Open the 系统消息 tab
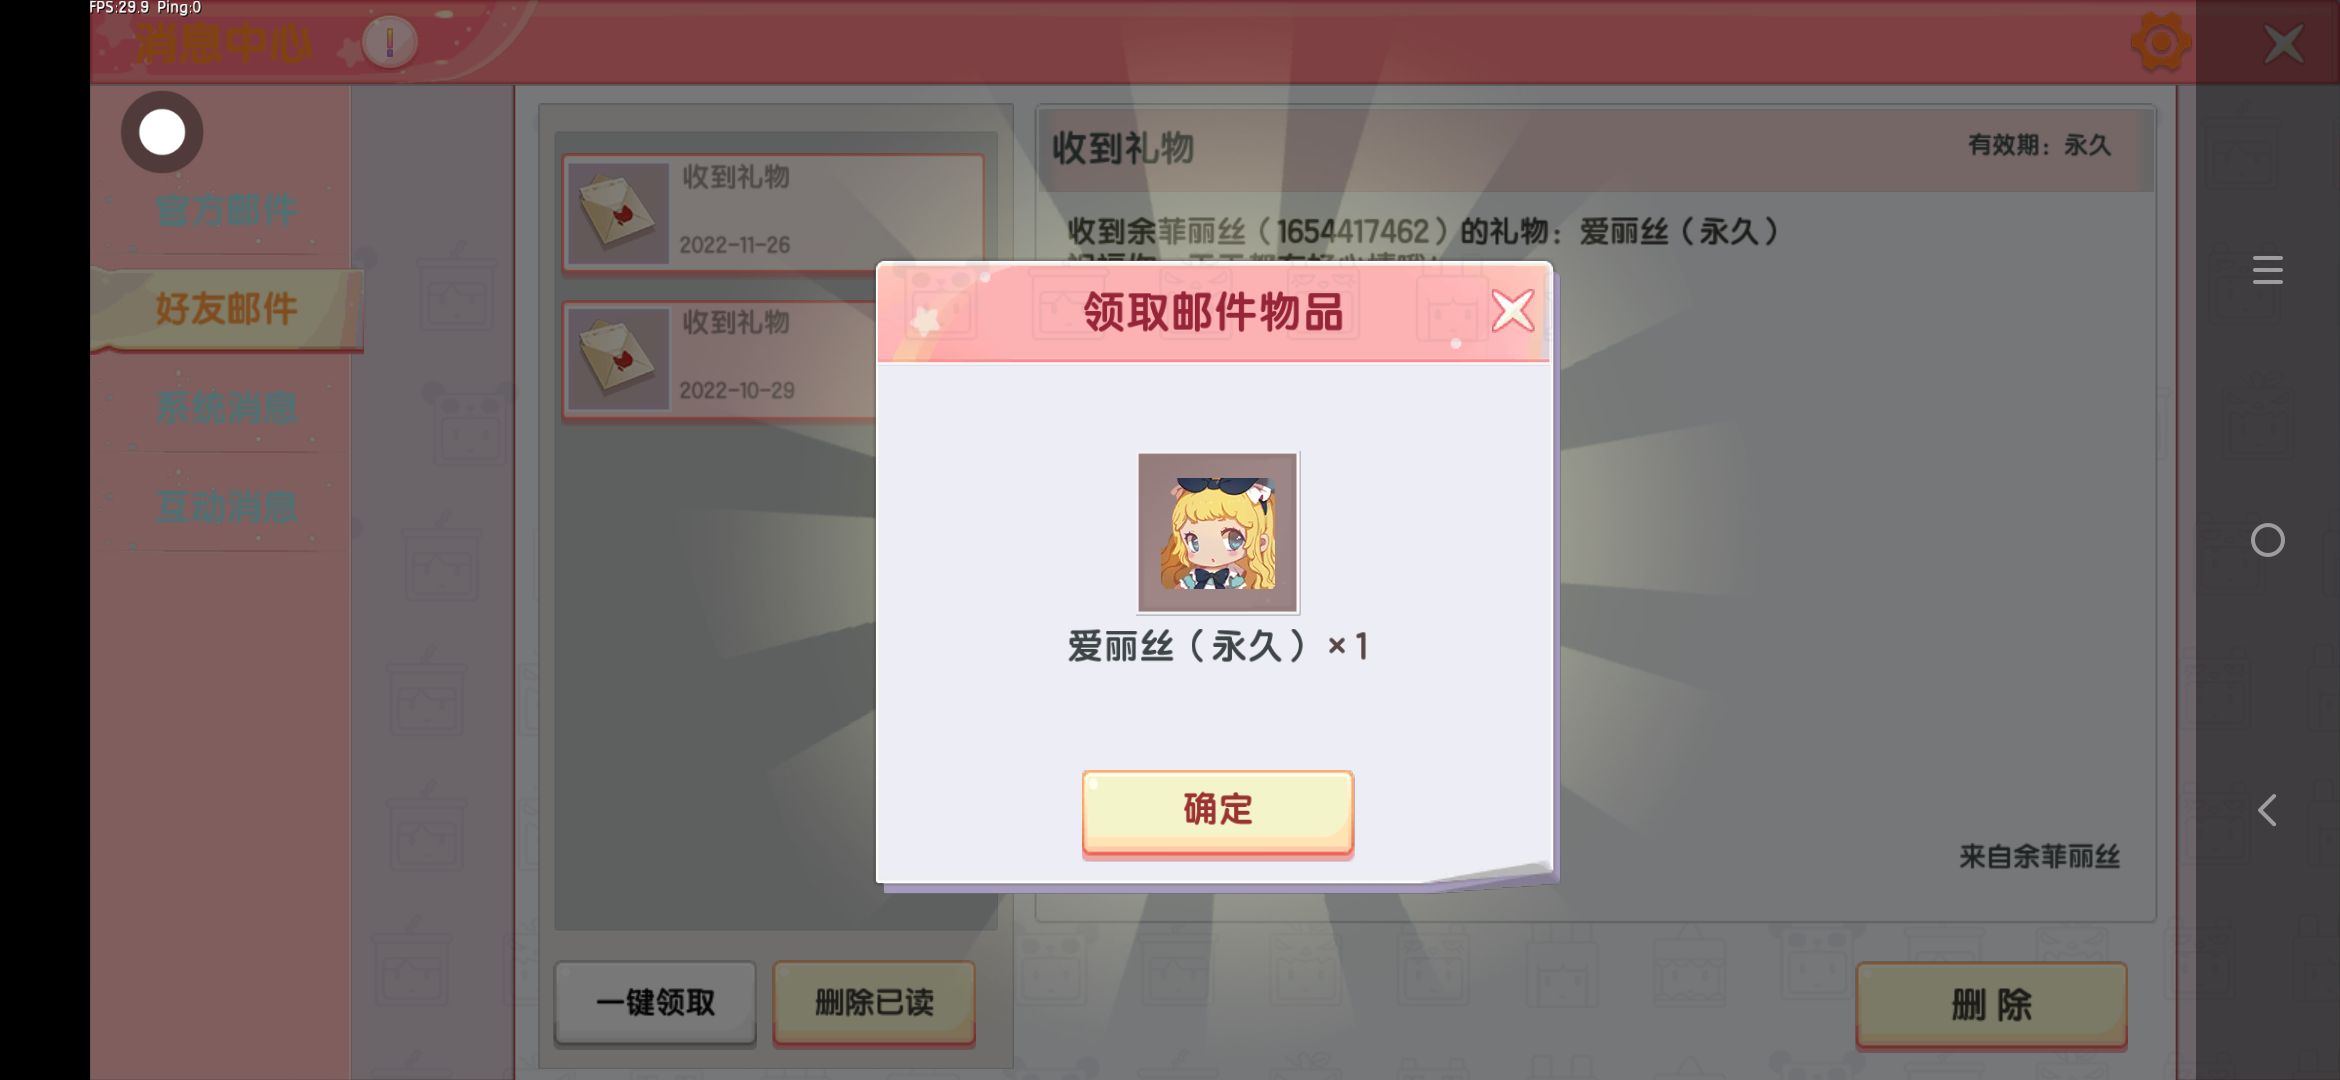Image resolution: width=2340 pixels, height=1080 pixels. pyautogui.click(x=226, y=407)
